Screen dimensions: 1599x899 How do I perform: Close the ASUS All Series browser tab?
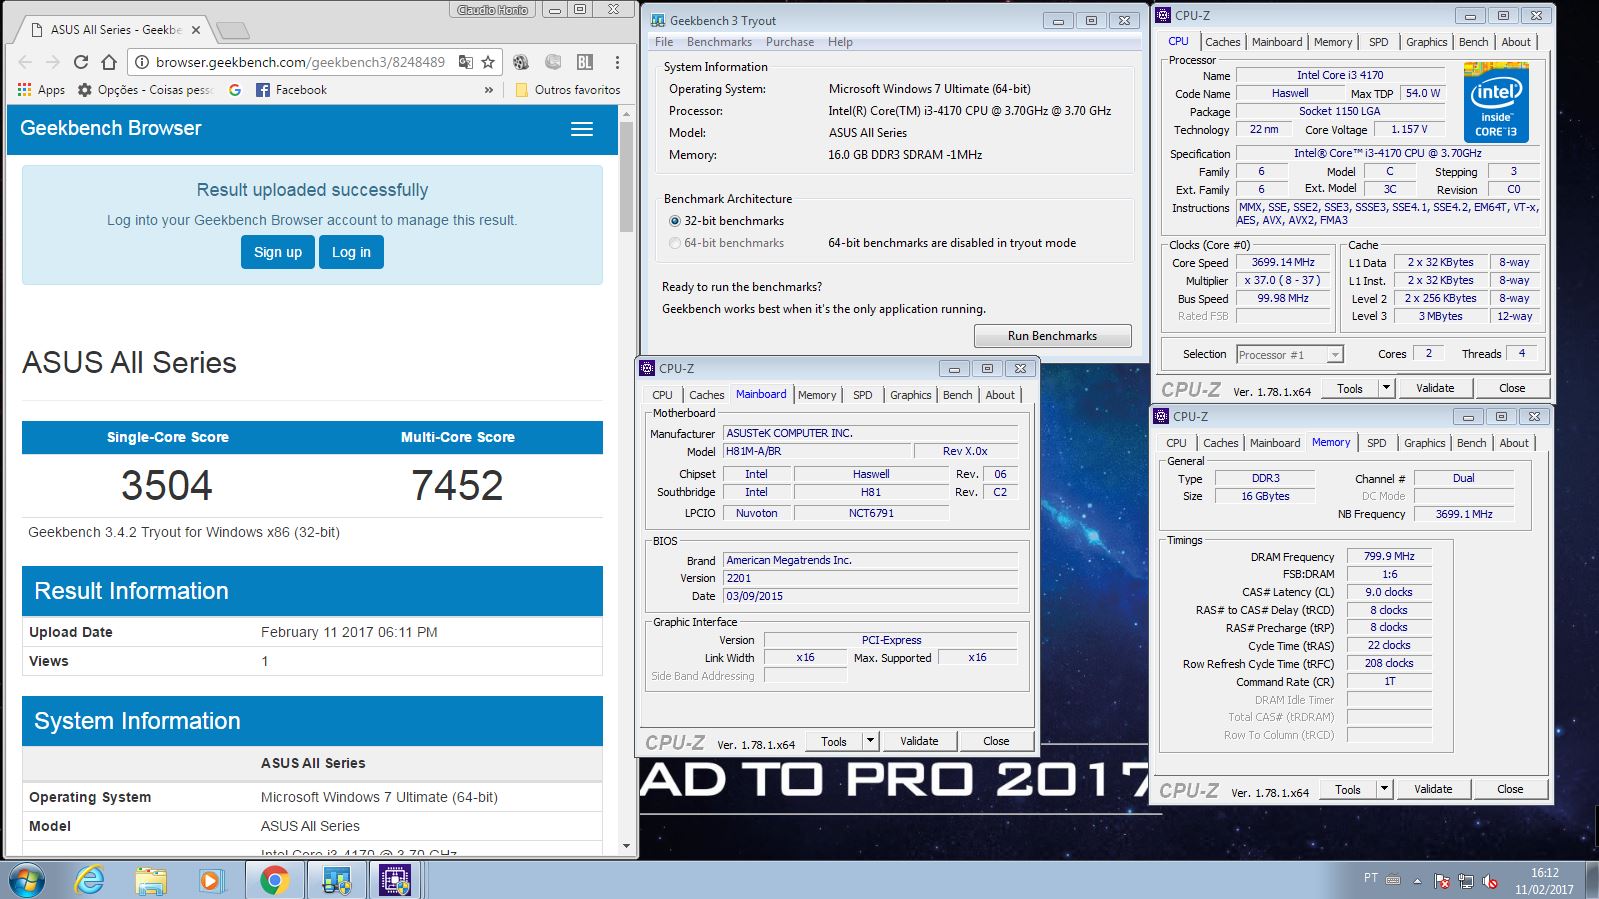click(x=196, y=30)
